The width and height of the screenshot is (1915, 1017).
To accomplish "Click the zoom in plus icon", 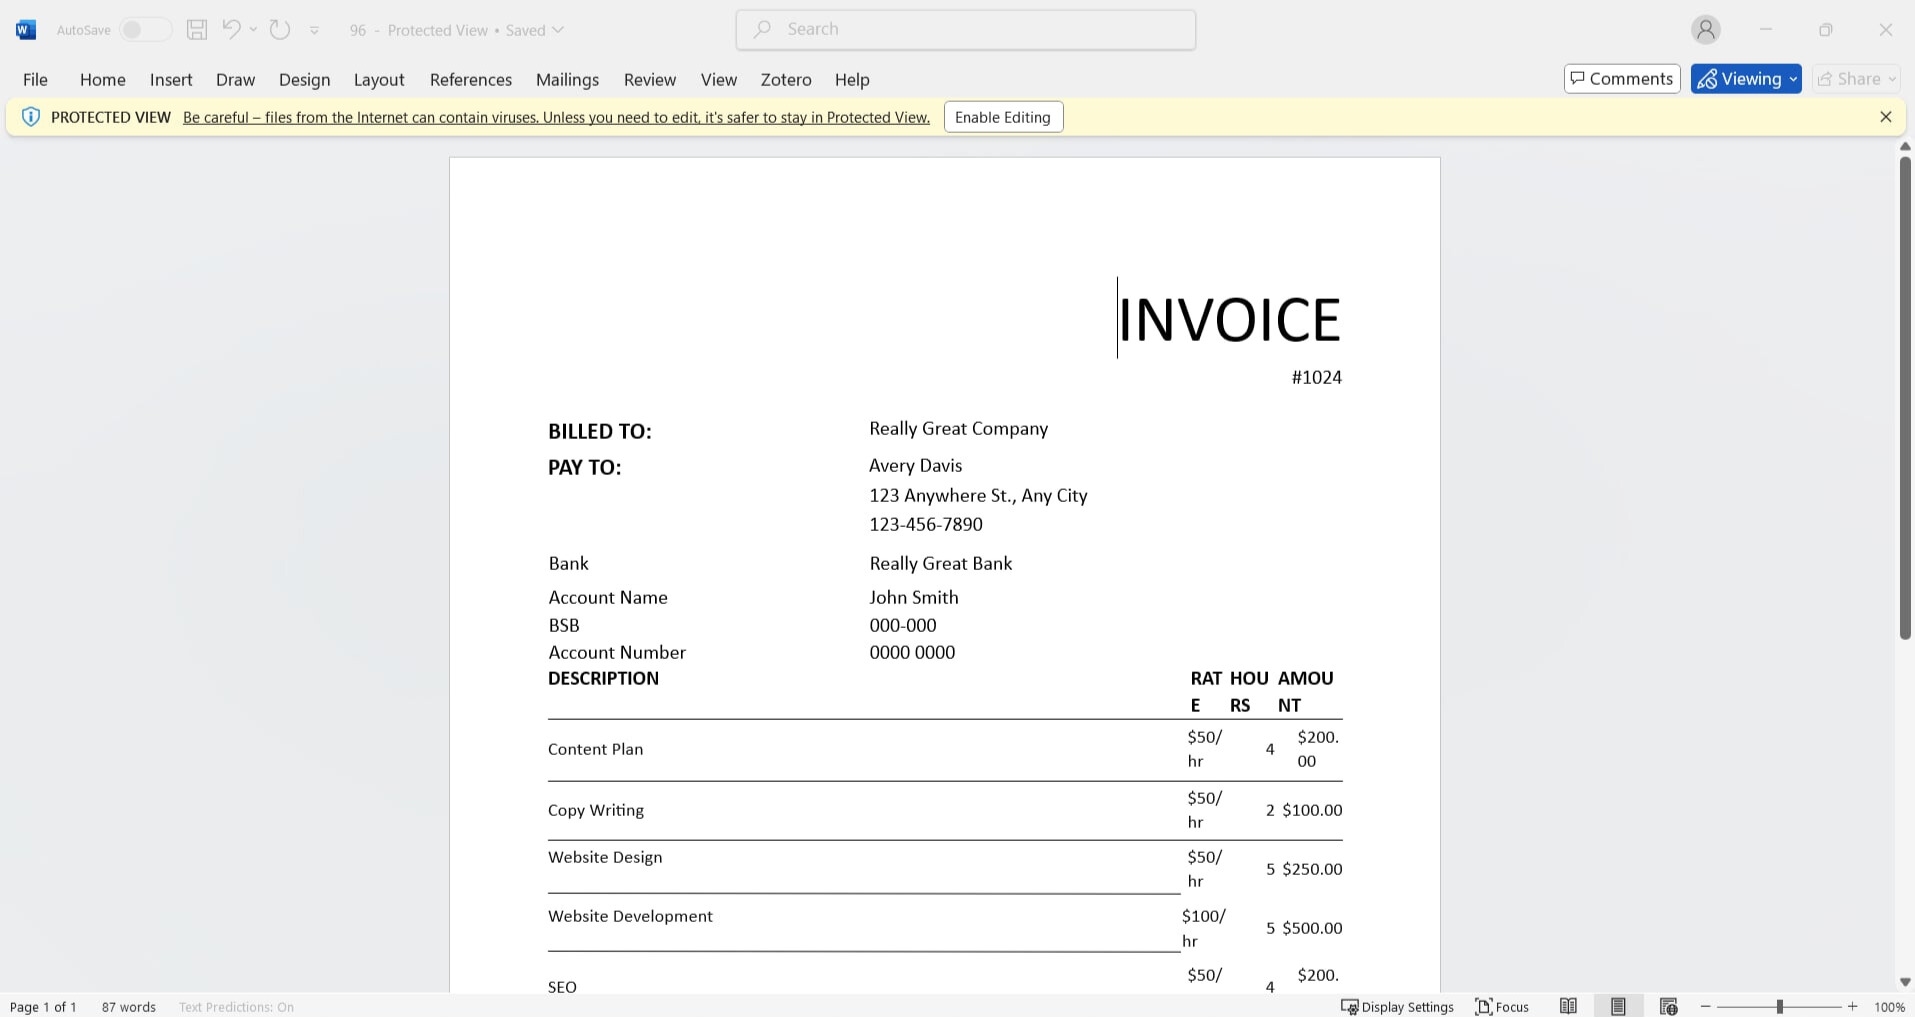I will click(x=1852, y=1006).
